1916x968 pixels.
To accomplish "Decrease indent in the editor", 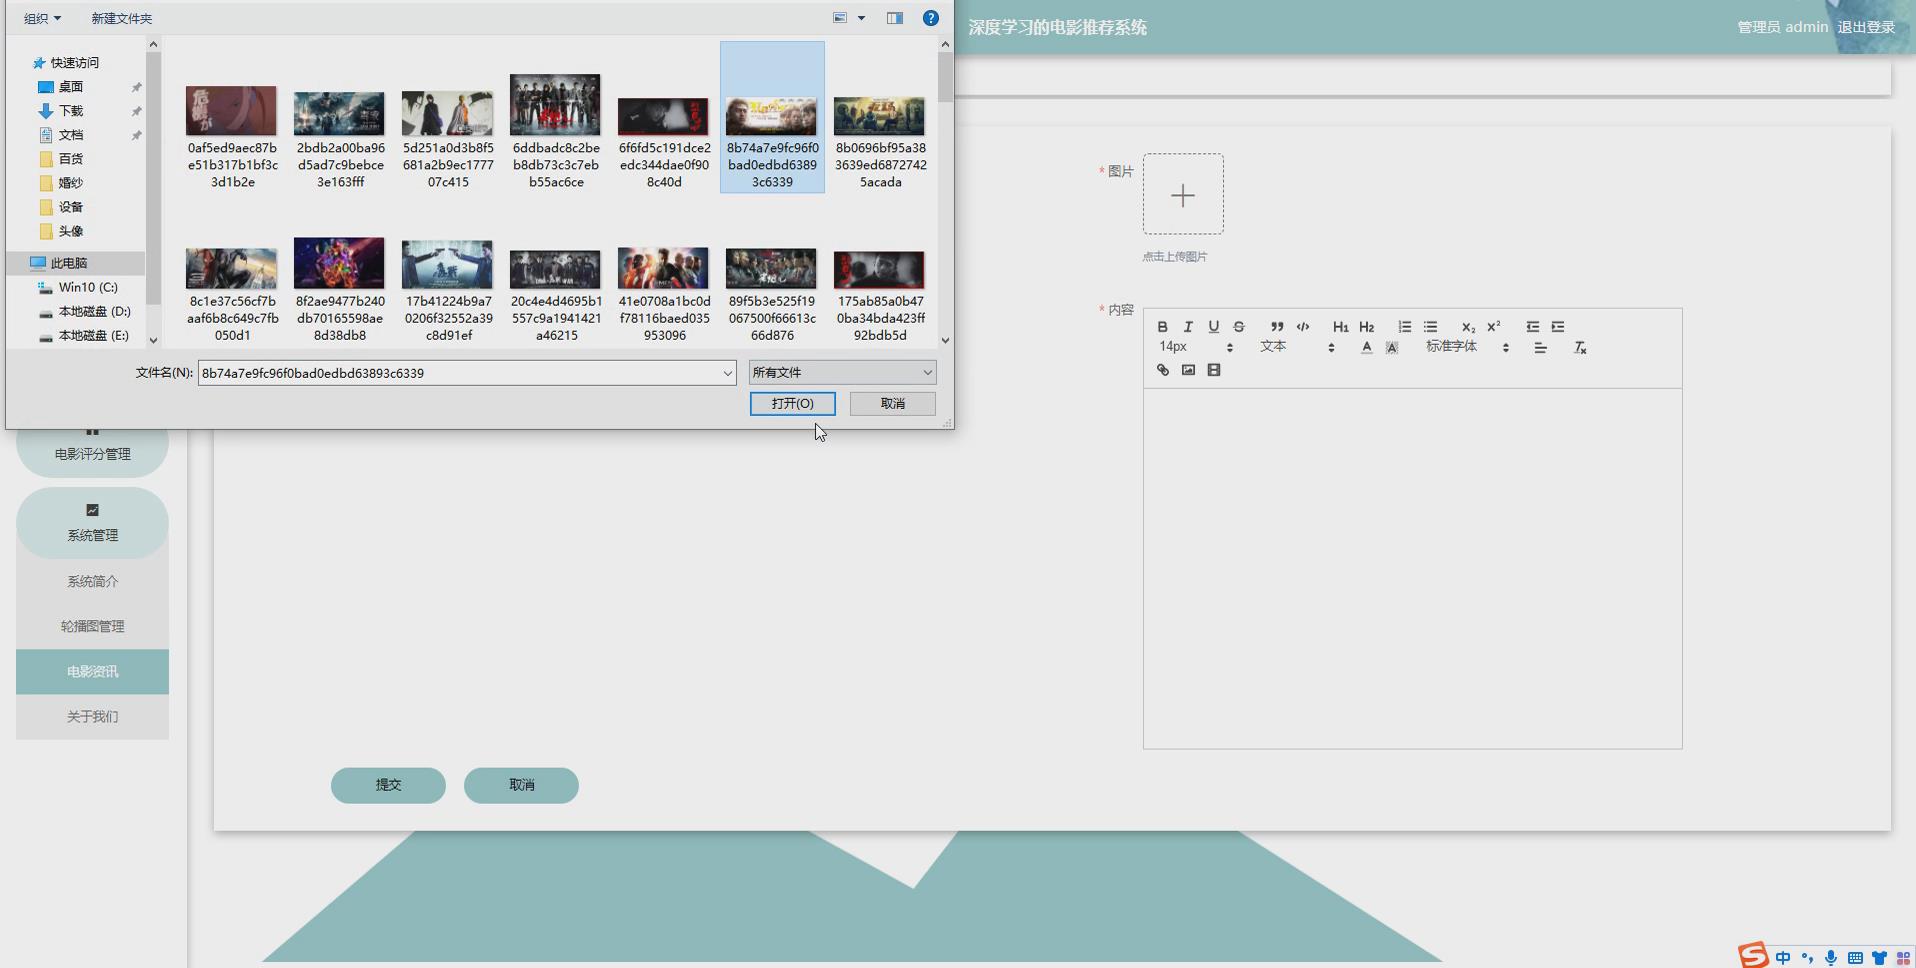I will click(x=1532, y=327).
